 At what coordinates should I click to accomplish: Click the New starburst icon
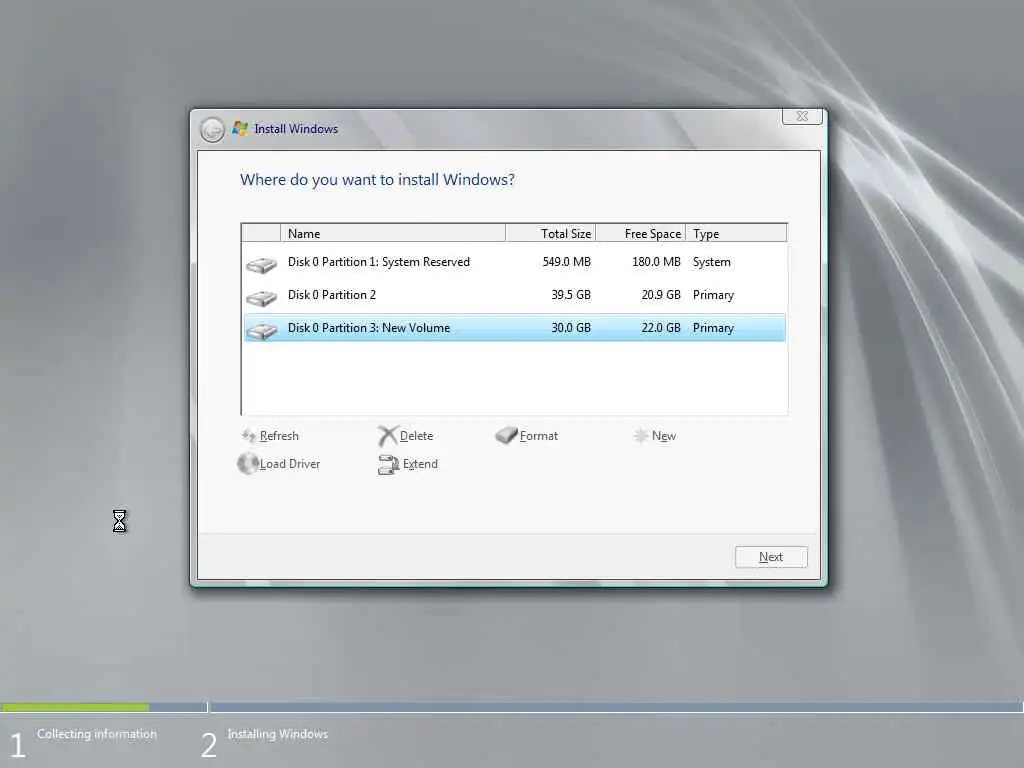click(x=641, y=436)
